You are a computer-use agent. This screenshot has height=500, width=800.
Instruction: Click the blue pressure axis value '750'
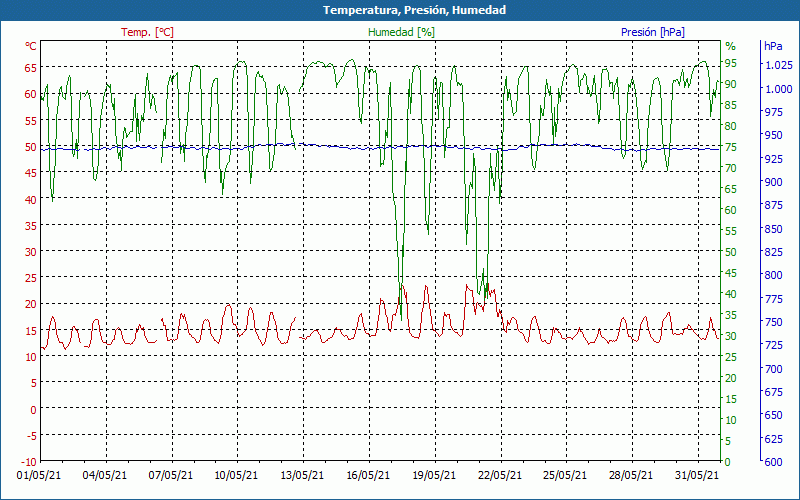(x=772, y=322)
